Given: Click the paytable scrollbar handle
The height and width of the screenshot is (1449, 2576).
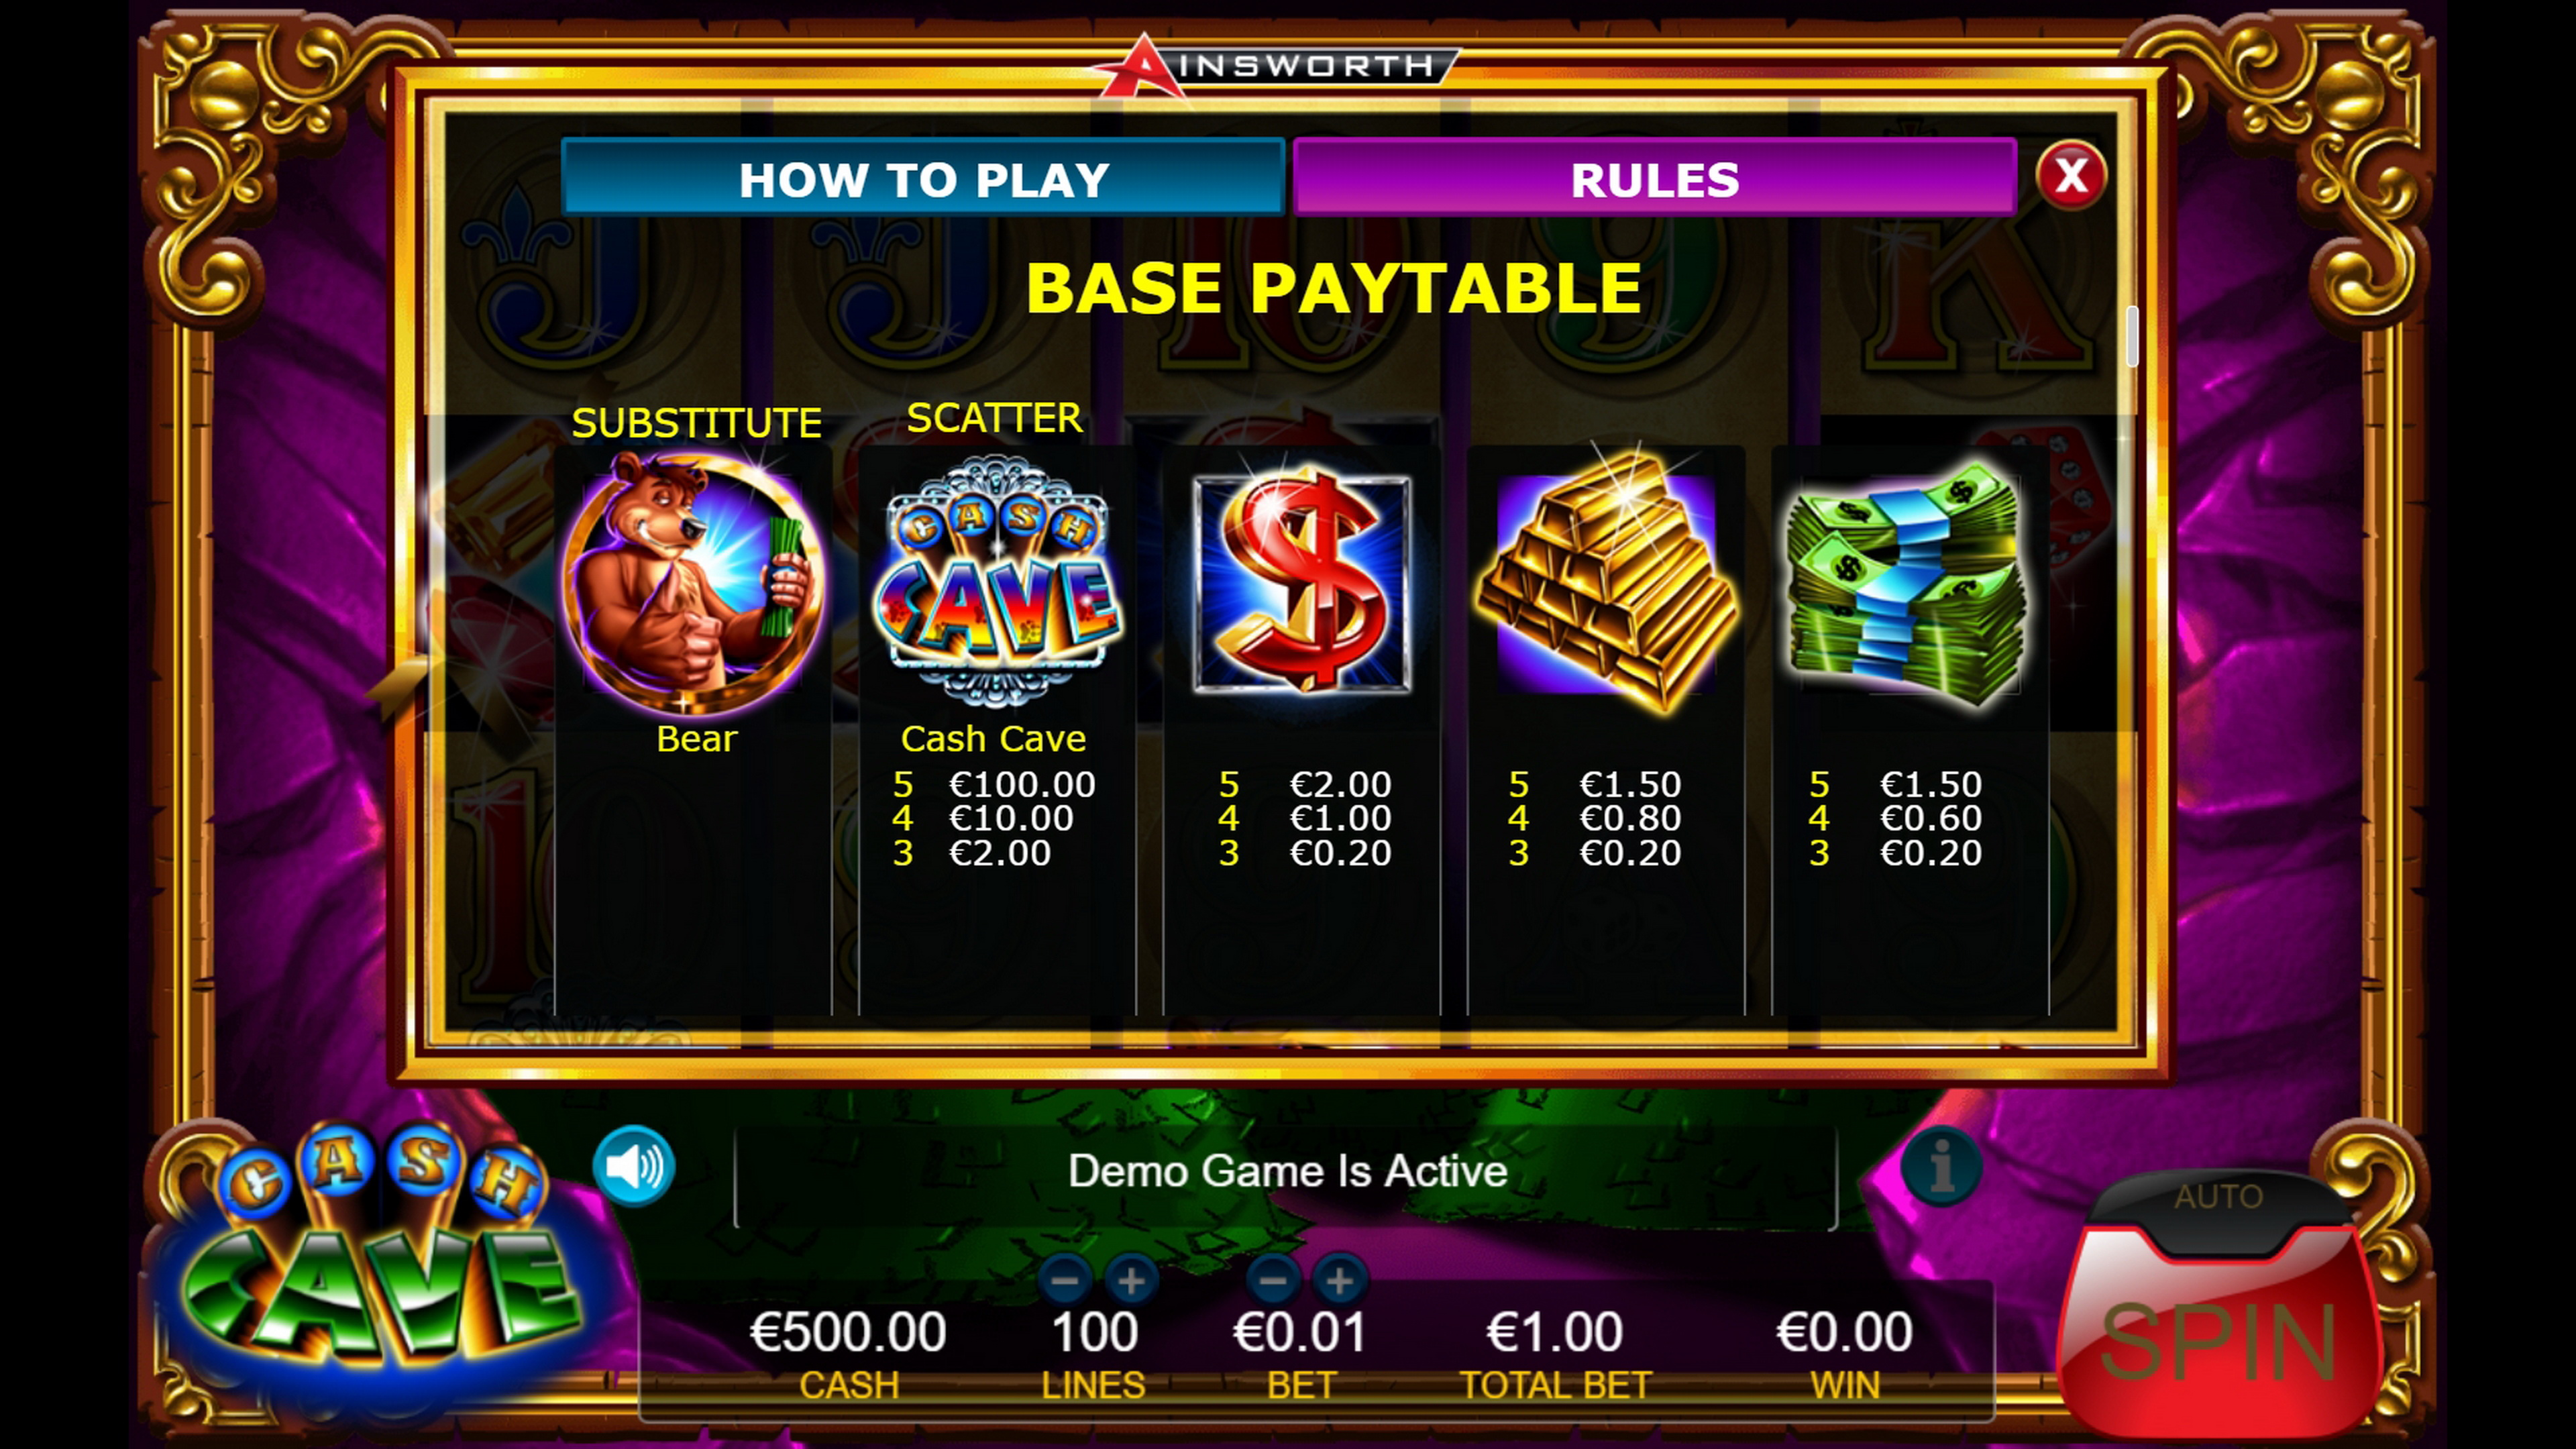Looking at the screenshot, I should click(x=2132, y=336).
